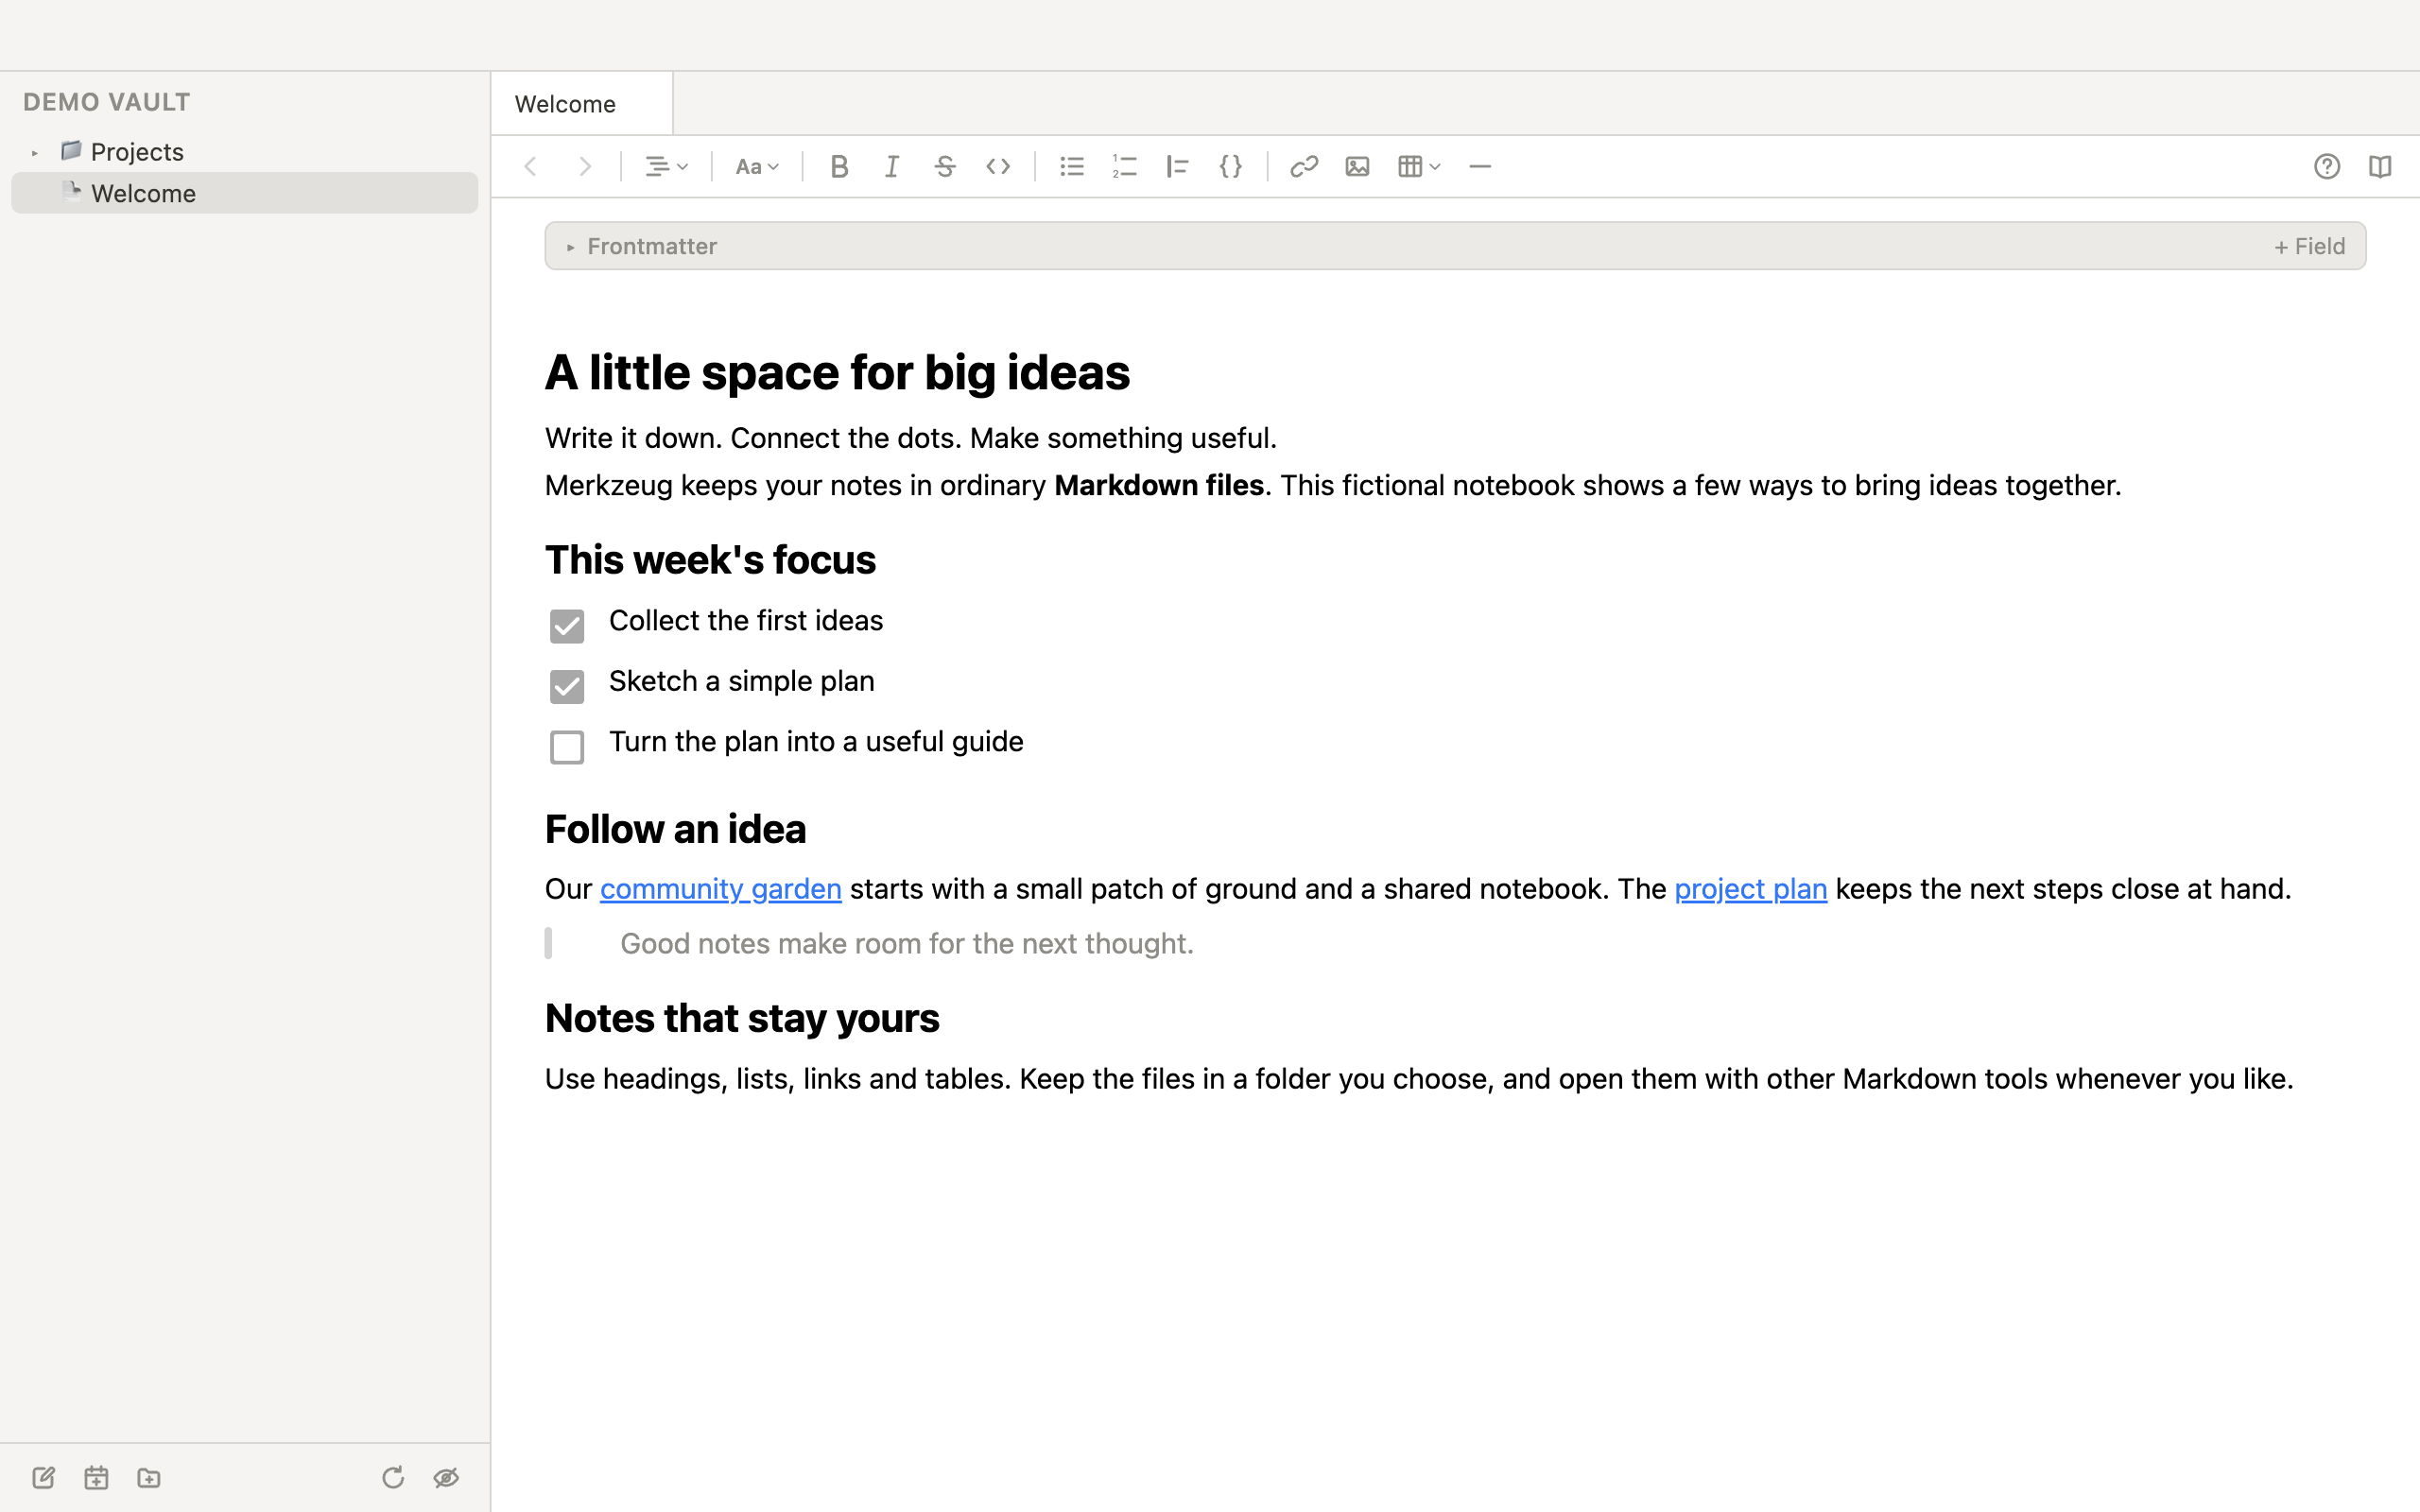The image size is (2420, 1512).
Task: Open the project plan link
Action: [x=1750, y=889]
